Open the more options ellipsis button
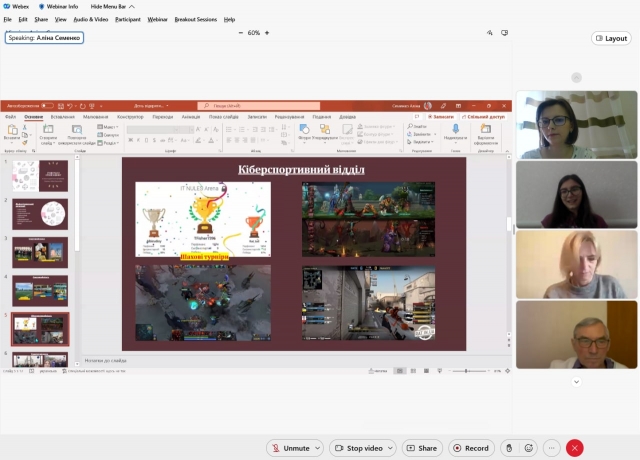 (552, 448)
